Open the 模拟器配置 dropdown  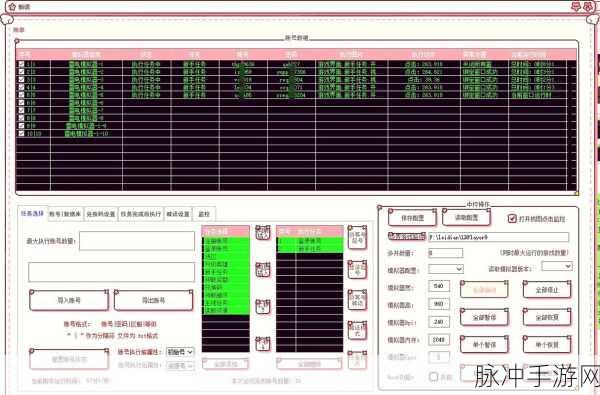pyautogui.click(x=446, y=269)
